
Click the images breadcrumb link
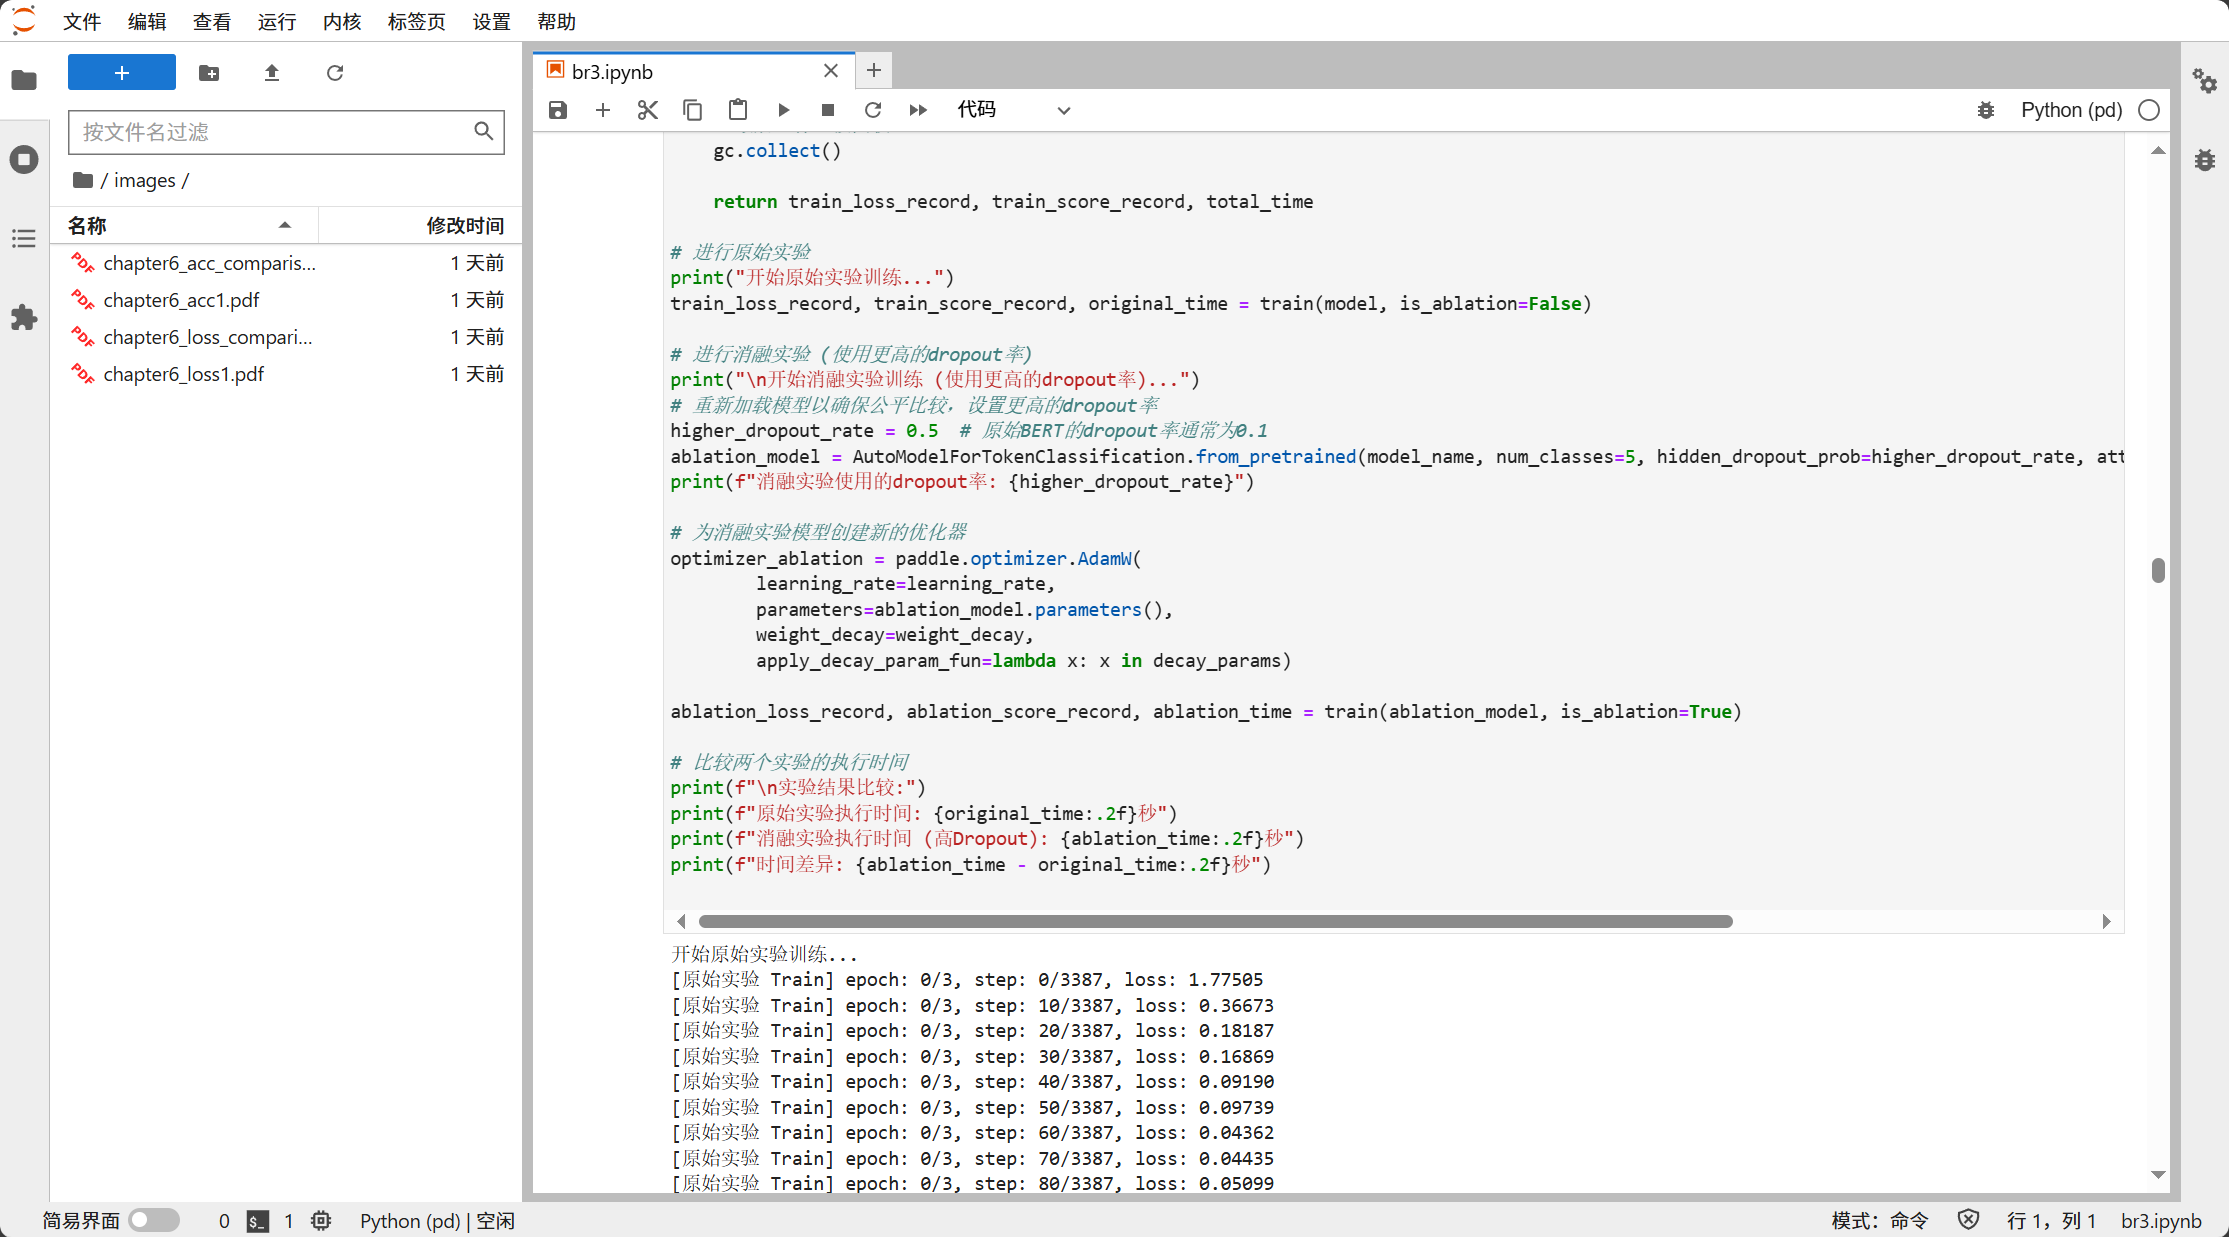(144, 180)
